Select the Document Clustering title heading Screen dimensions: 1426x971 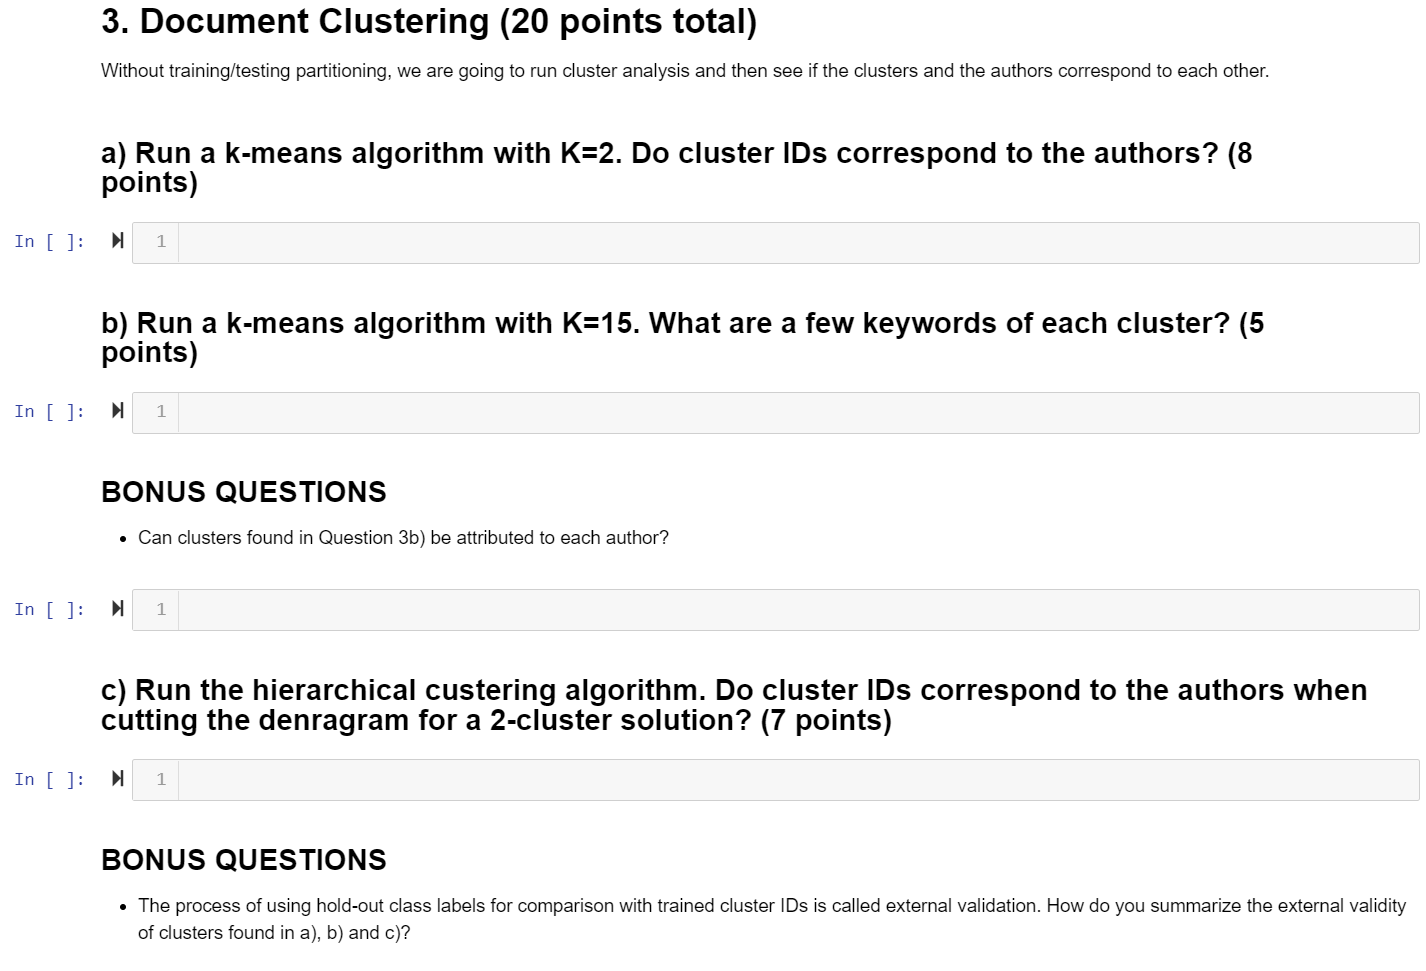pos(428,21)
